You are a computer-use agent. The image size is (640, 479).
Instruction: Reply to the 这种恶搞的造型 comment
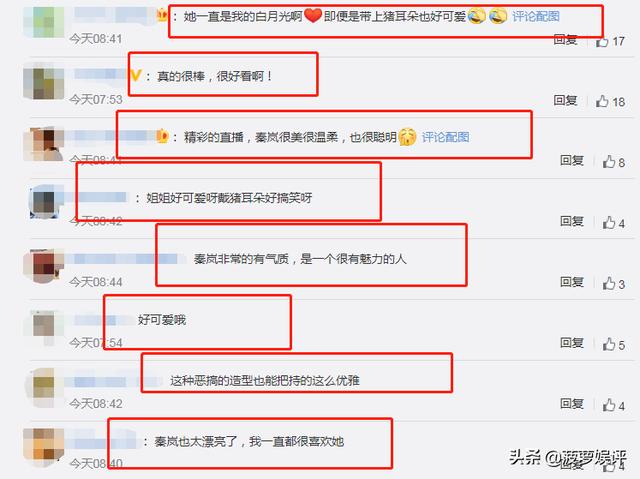click(572, 404)
